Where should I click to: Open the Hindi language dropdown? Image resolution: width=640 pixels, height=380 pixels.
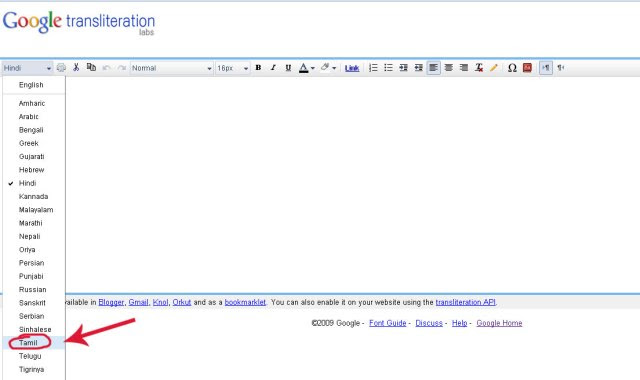[27, 68]
